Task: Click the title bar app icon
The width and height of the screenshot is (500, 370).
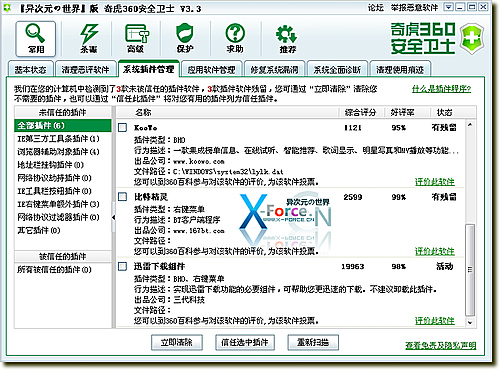Action: [7, 8]
